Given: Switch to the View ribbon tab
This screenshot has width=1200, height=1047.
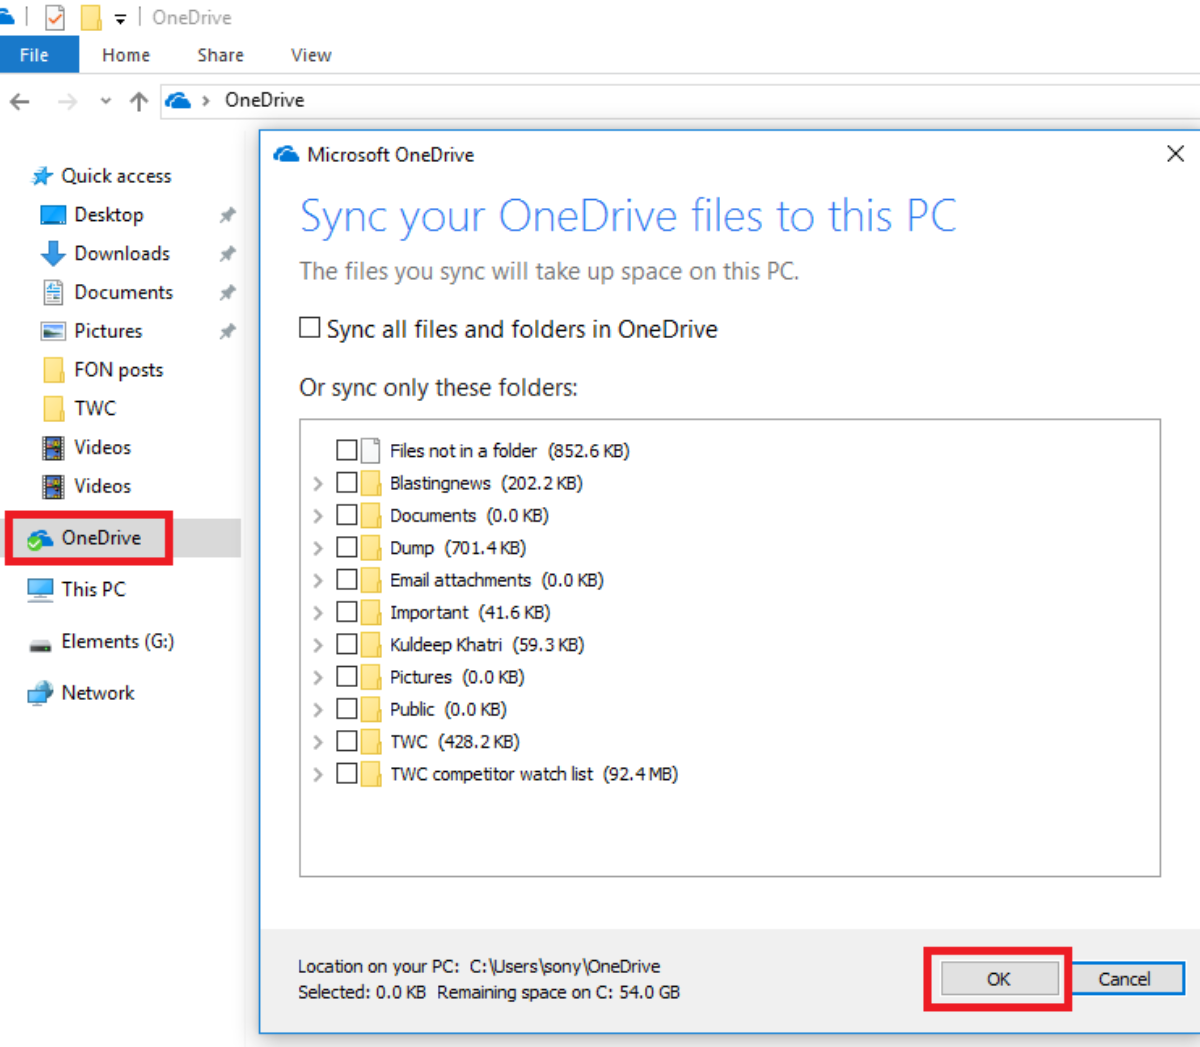Looking at the screenshot, I should point(311,55).
